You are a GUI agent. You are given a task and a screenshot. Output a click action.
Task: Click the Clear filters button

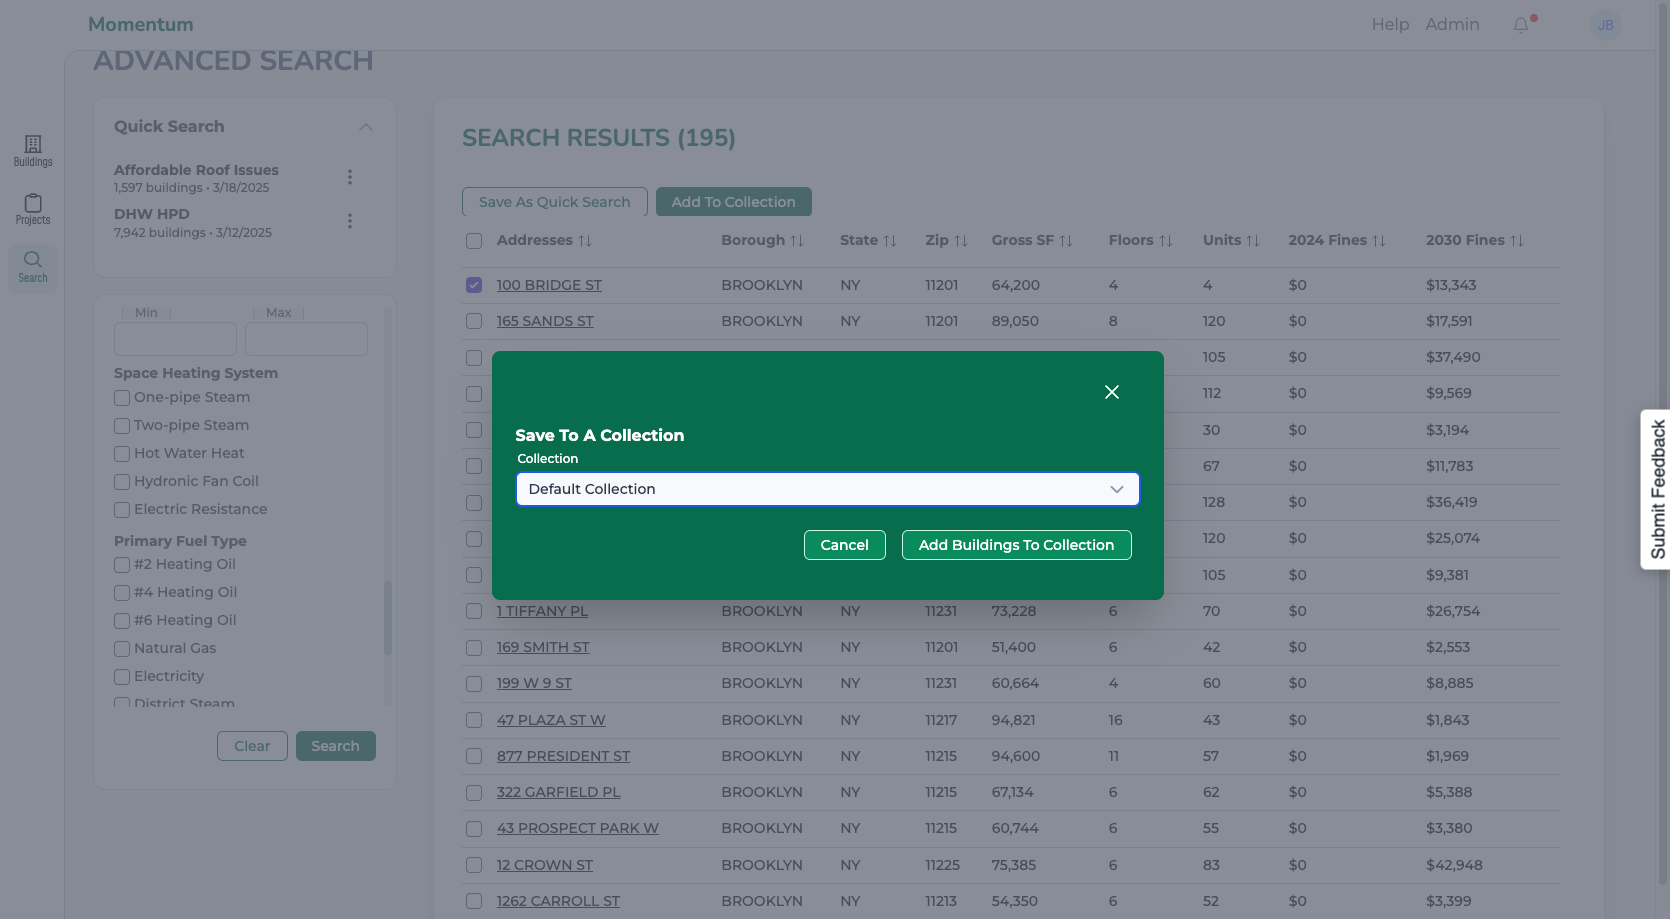point(252,746)
